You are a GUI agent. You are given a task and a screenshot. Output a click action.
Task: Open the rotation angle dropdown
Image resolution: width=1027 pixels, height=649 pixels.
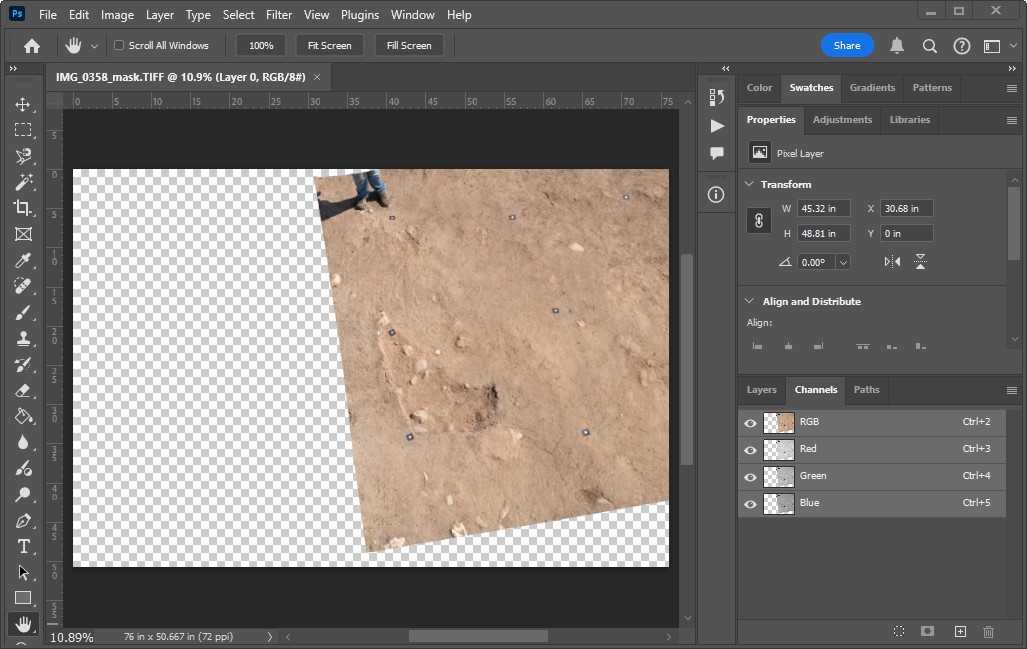[x=843, y=262]
